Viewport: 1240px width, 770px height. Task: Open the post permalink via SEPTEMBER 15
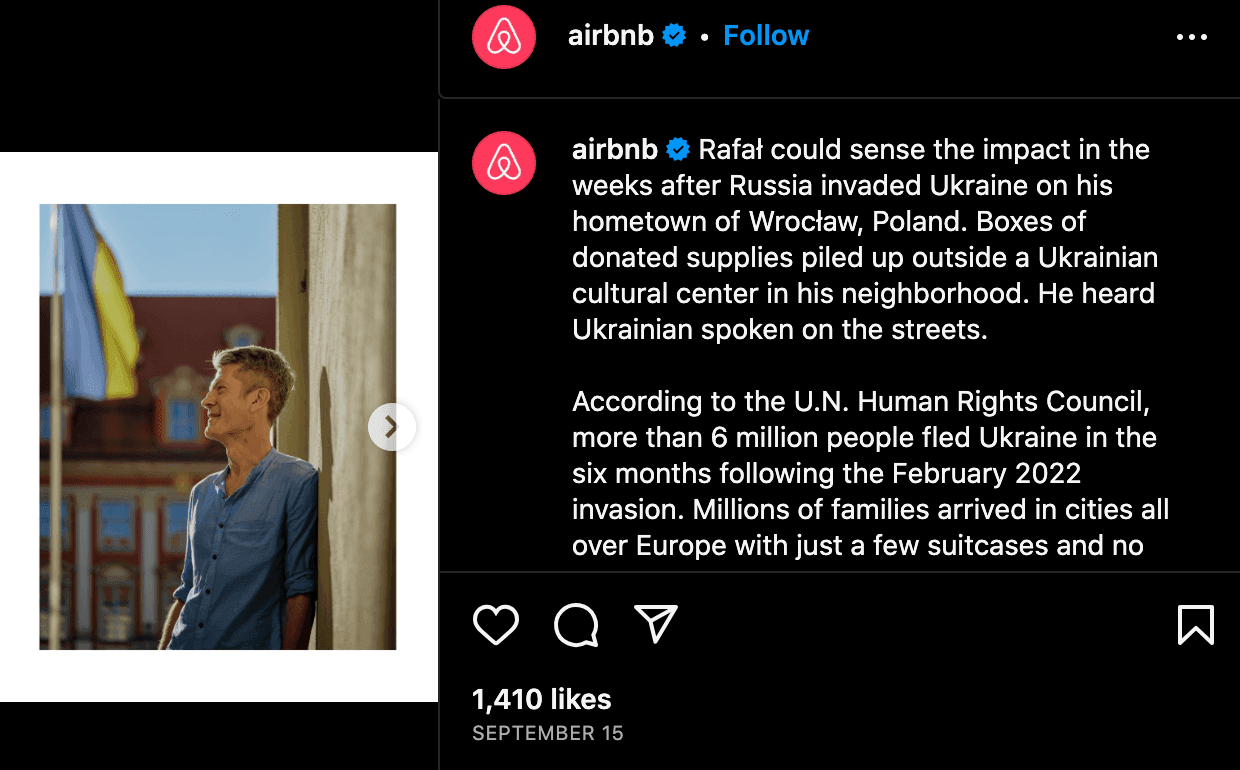(547, 733)
